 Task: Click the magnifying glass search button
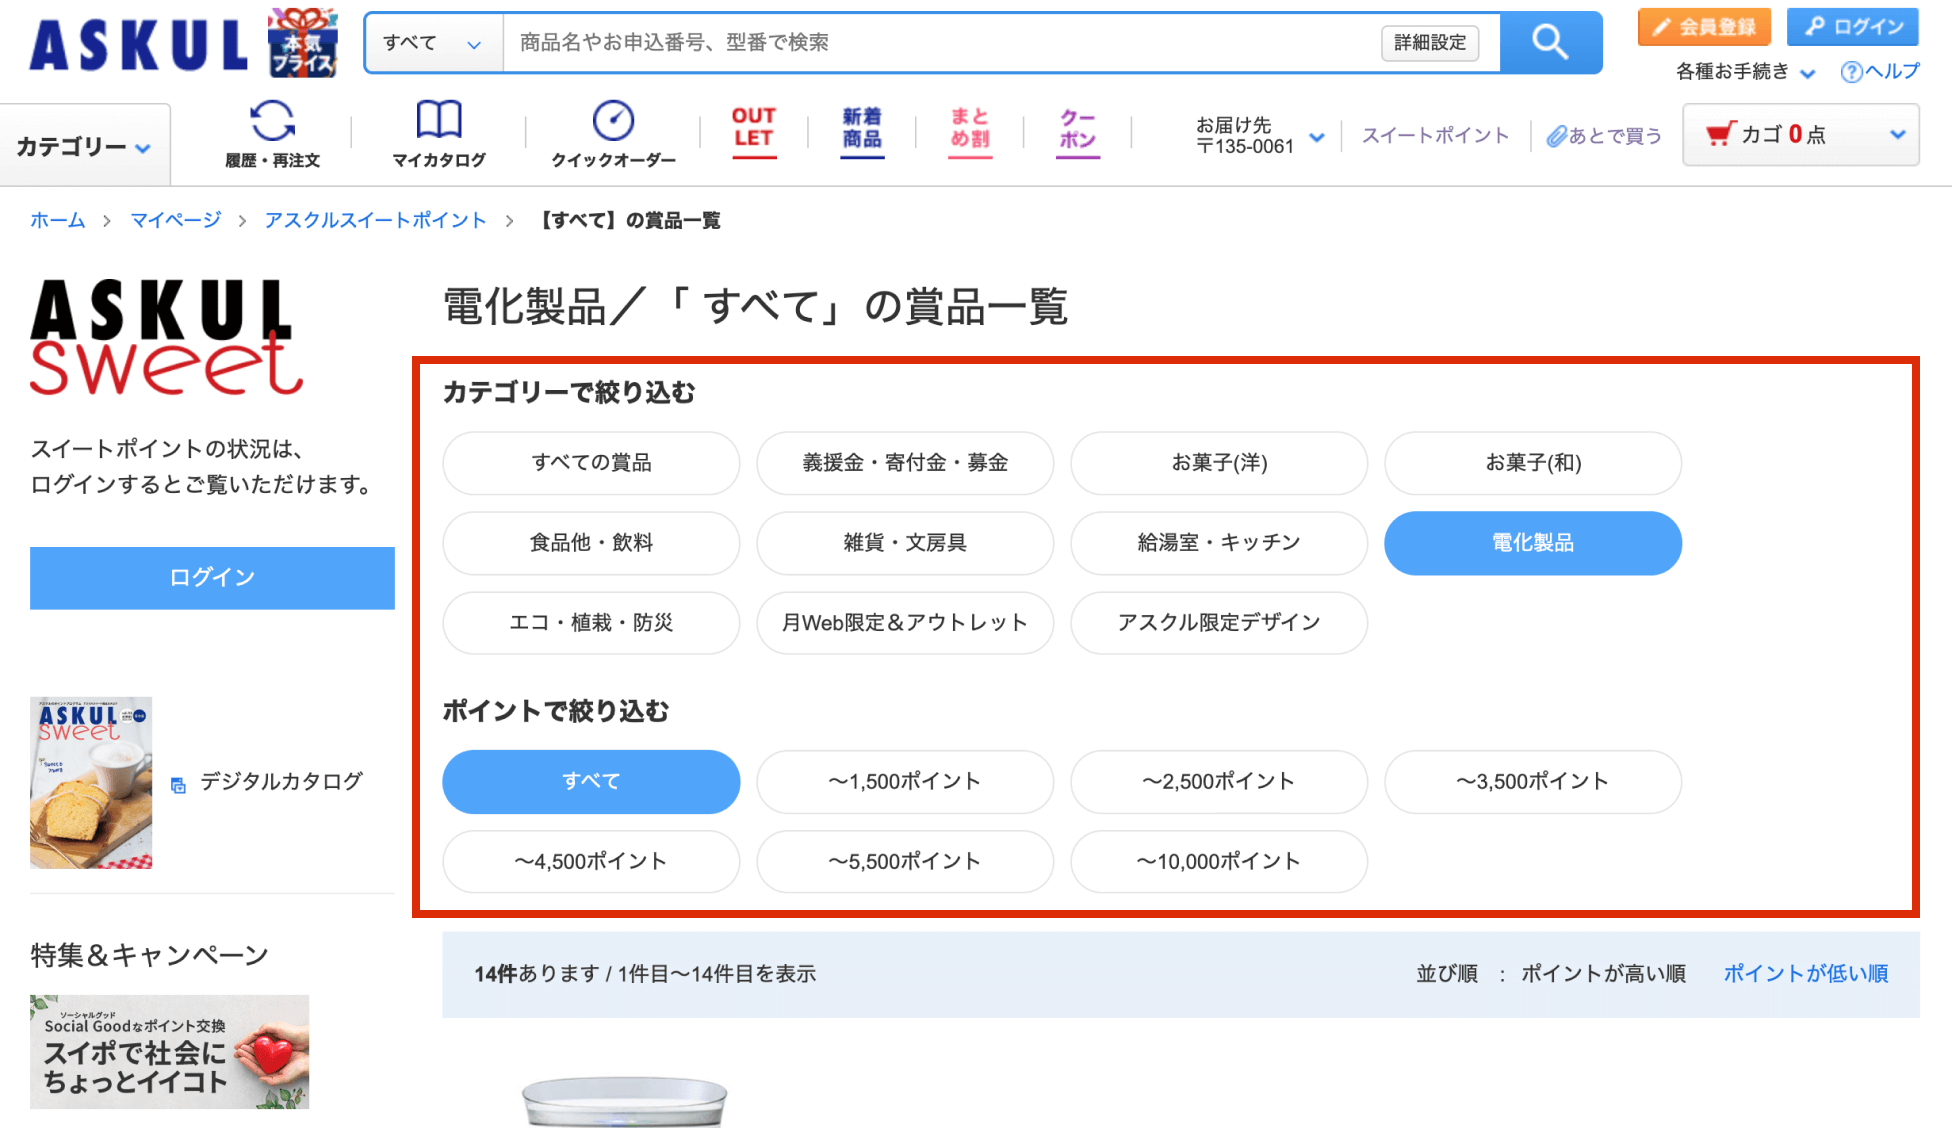tap(1550, 42)
